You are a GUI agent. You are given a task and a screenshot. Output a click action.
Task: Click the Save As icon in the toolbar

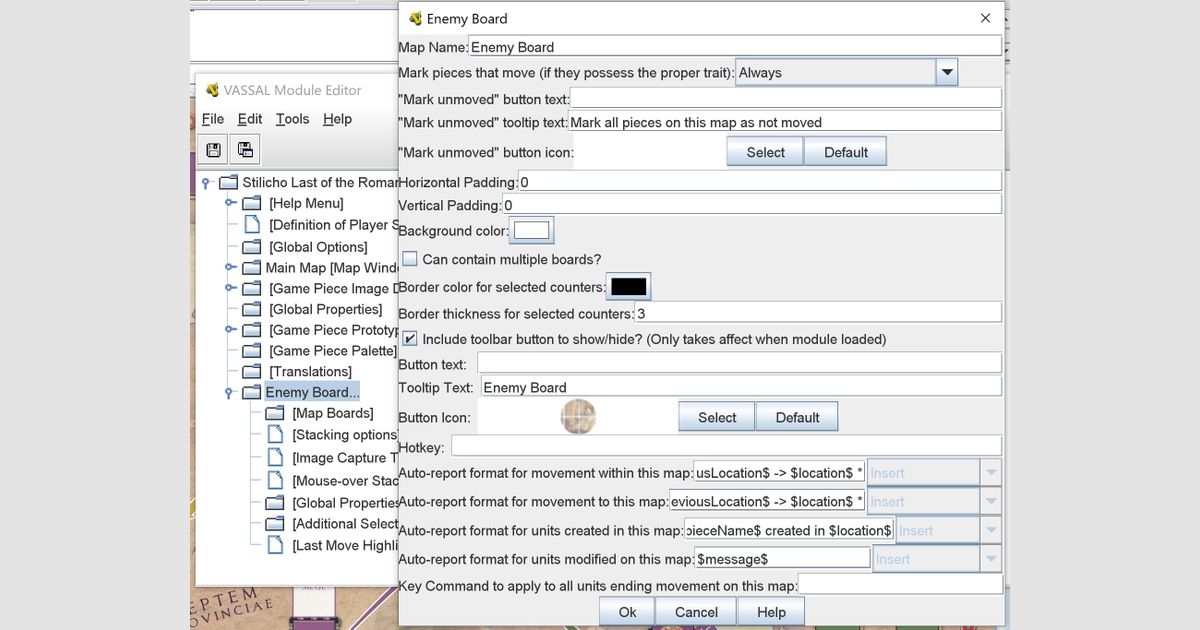tap(244, 149)
